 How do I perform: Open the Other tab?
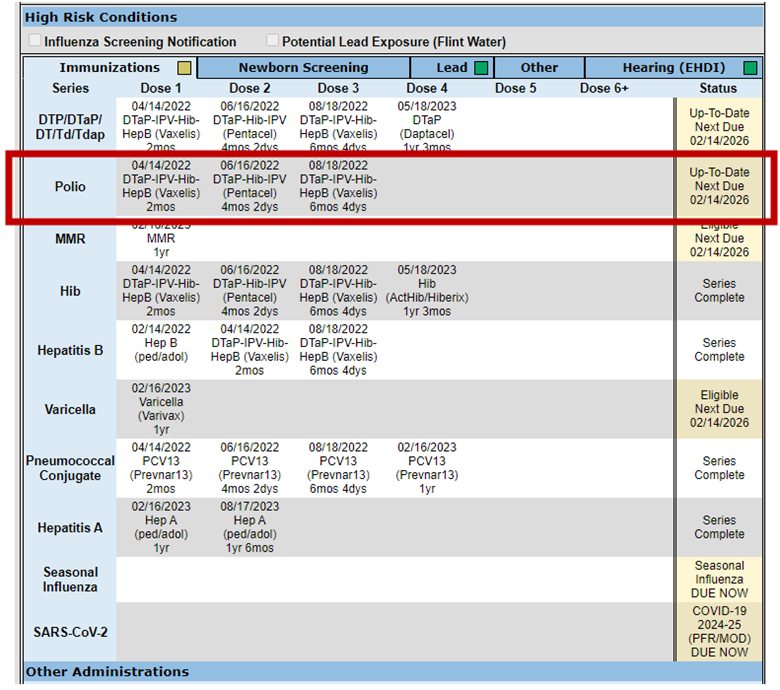539,68
